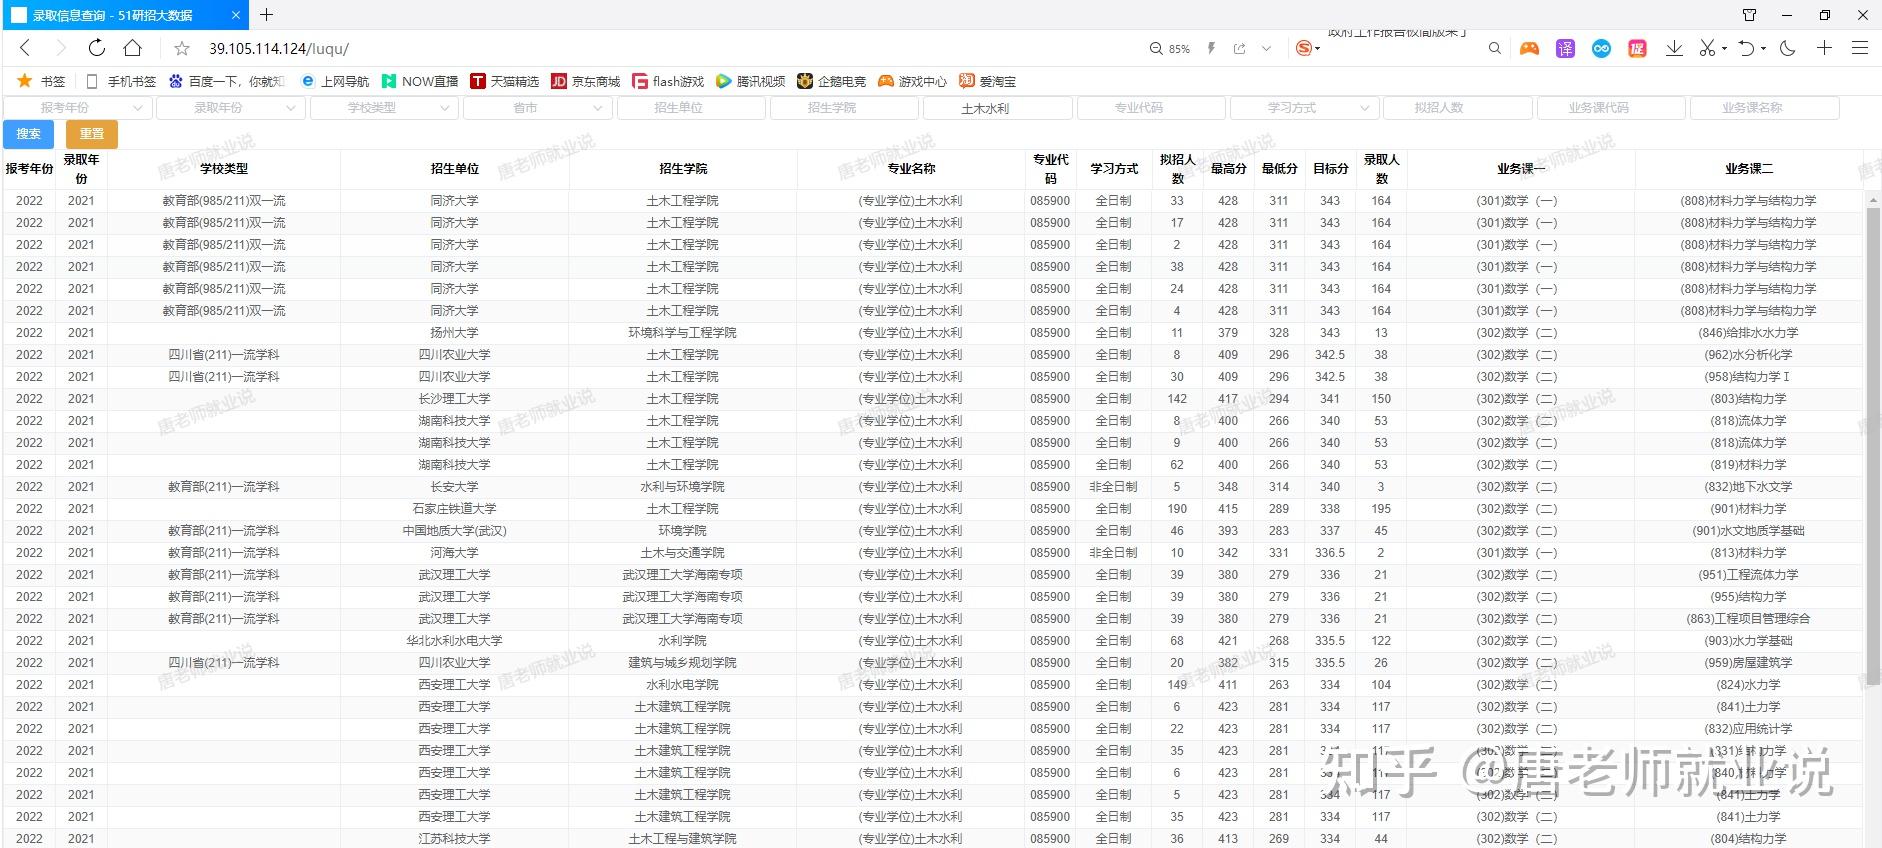Click the 长沙理工大学 table cell
The width and height of the screenshot is (1882, 848).
[455, 399]
